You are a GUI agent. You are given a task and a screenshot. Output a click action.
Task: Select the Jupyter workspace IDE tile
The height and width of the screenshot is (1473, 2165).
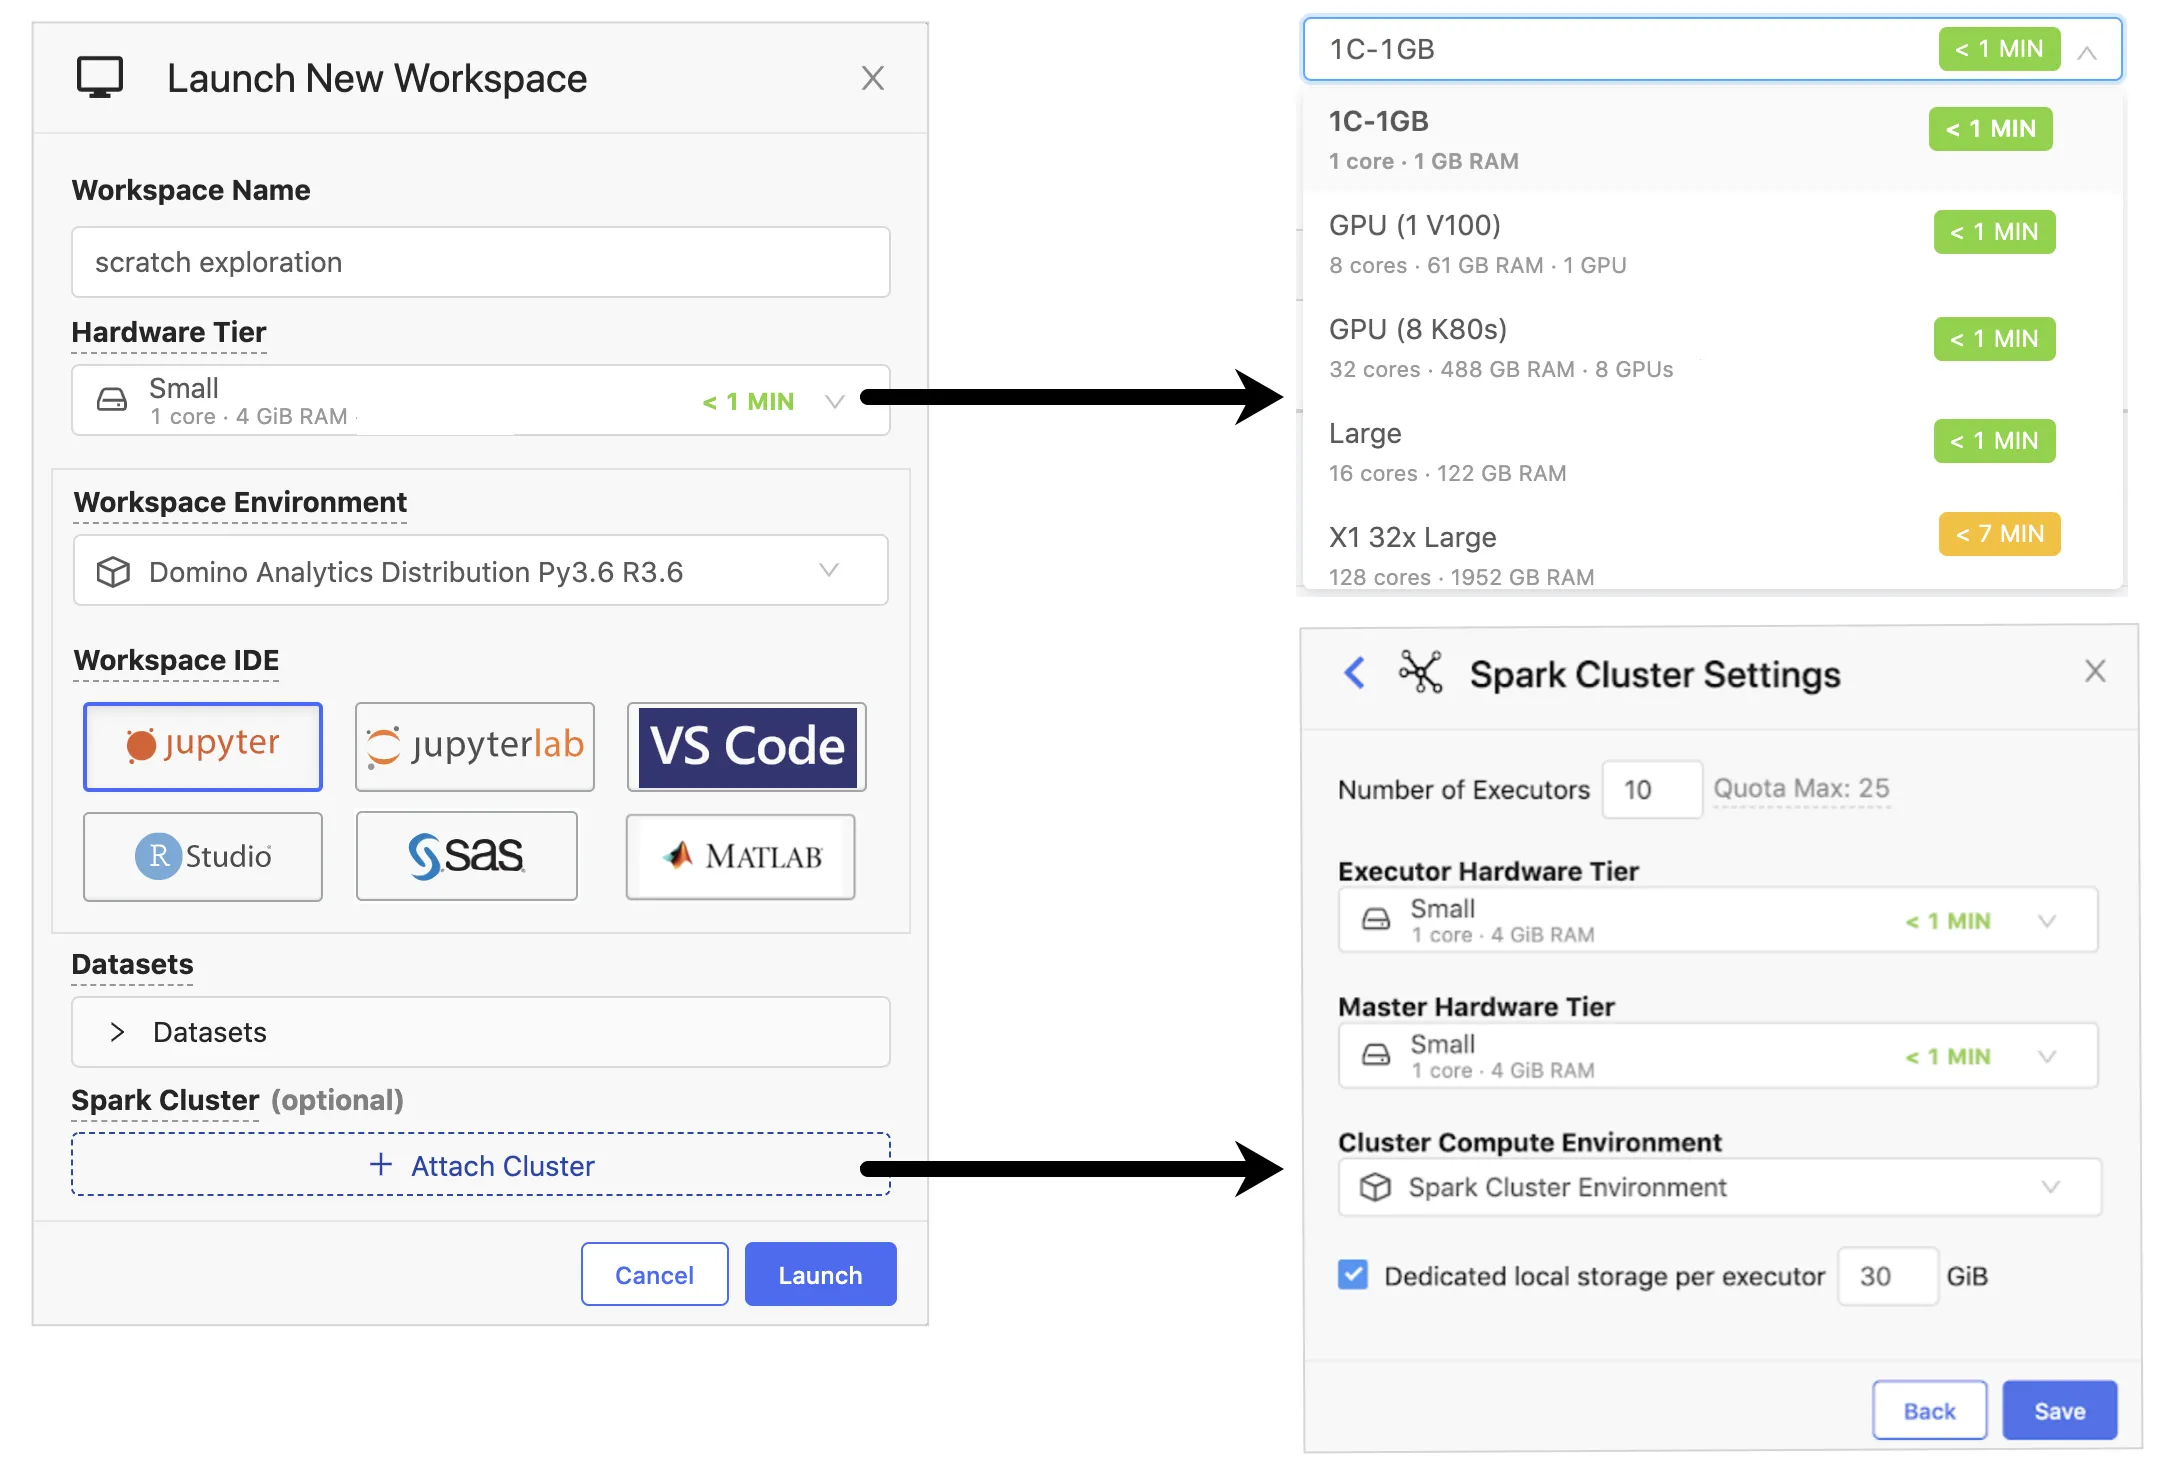(203, 746)
